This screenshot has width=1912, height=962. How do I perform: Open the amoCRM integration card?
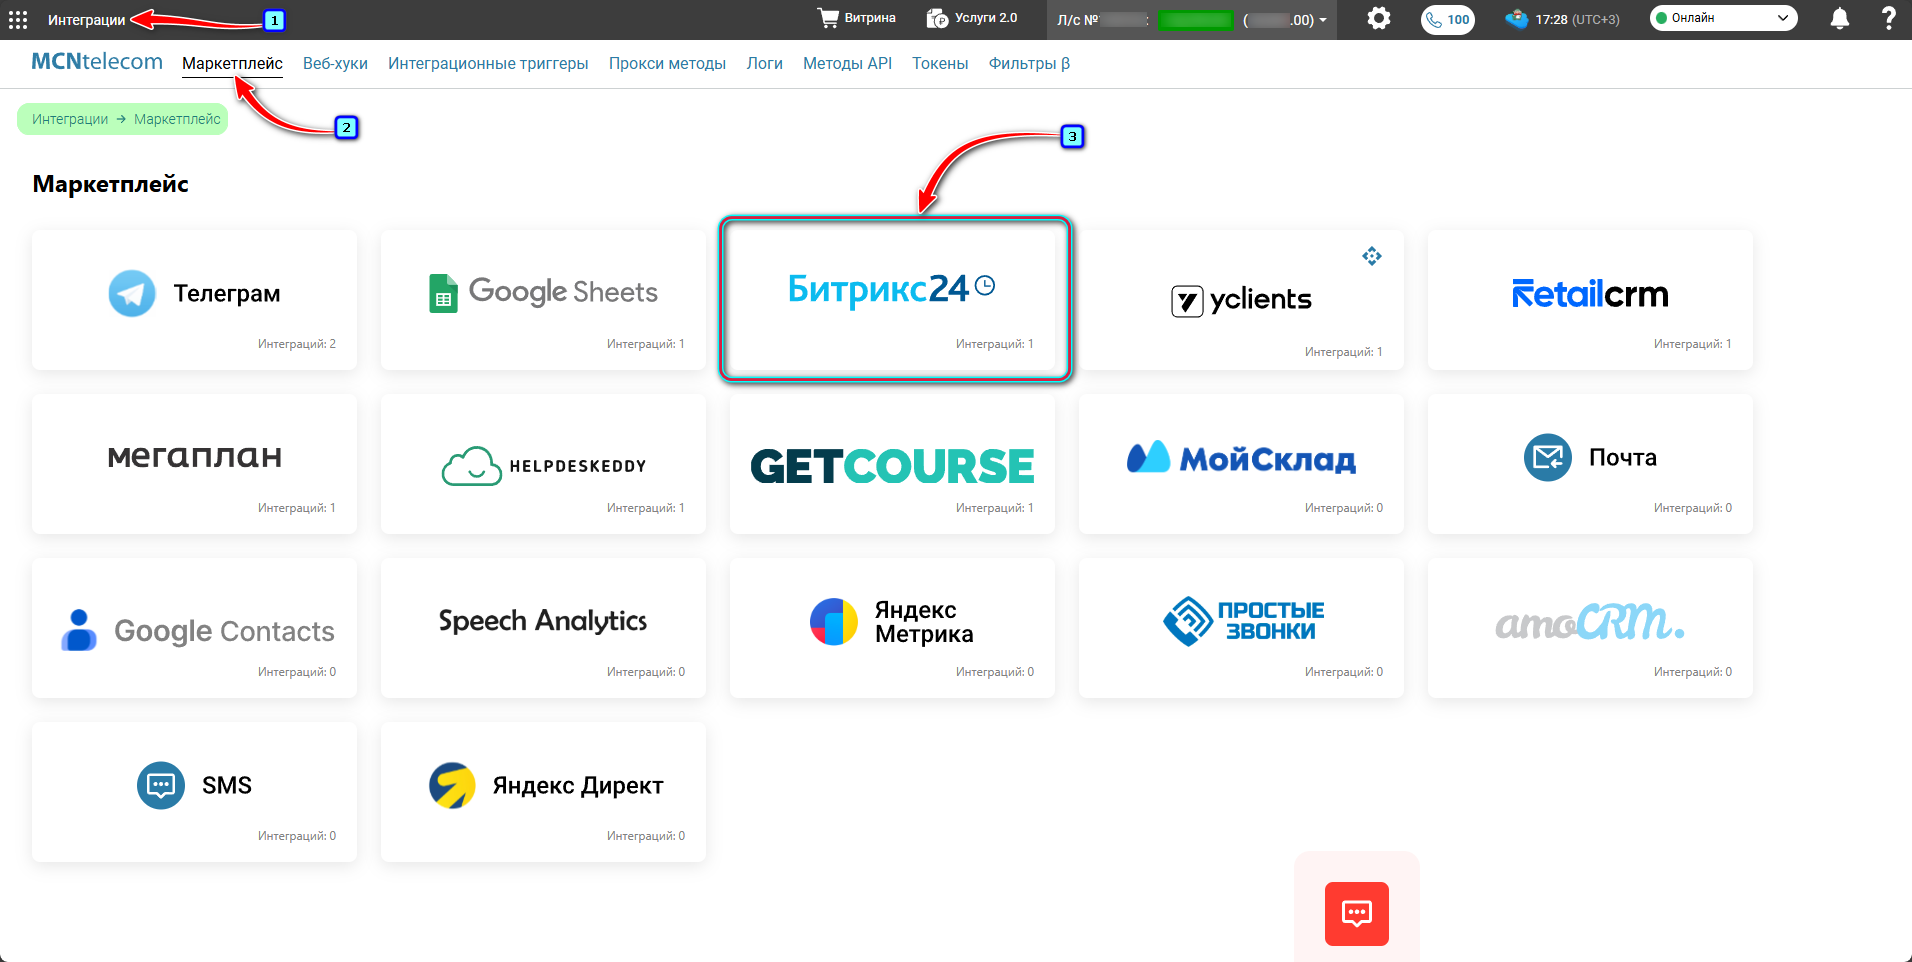point(1590,628)
